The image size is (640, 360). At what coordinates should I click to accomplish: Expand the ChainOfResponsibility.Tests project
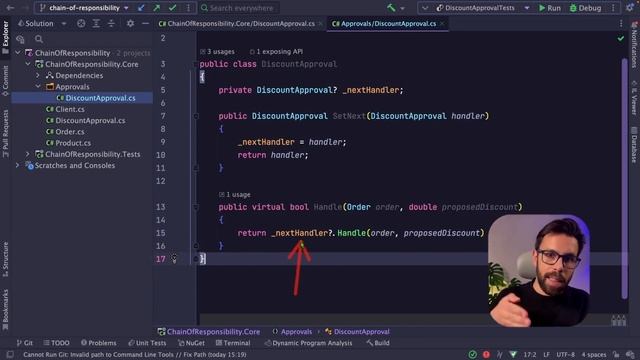tap(28, 154)
